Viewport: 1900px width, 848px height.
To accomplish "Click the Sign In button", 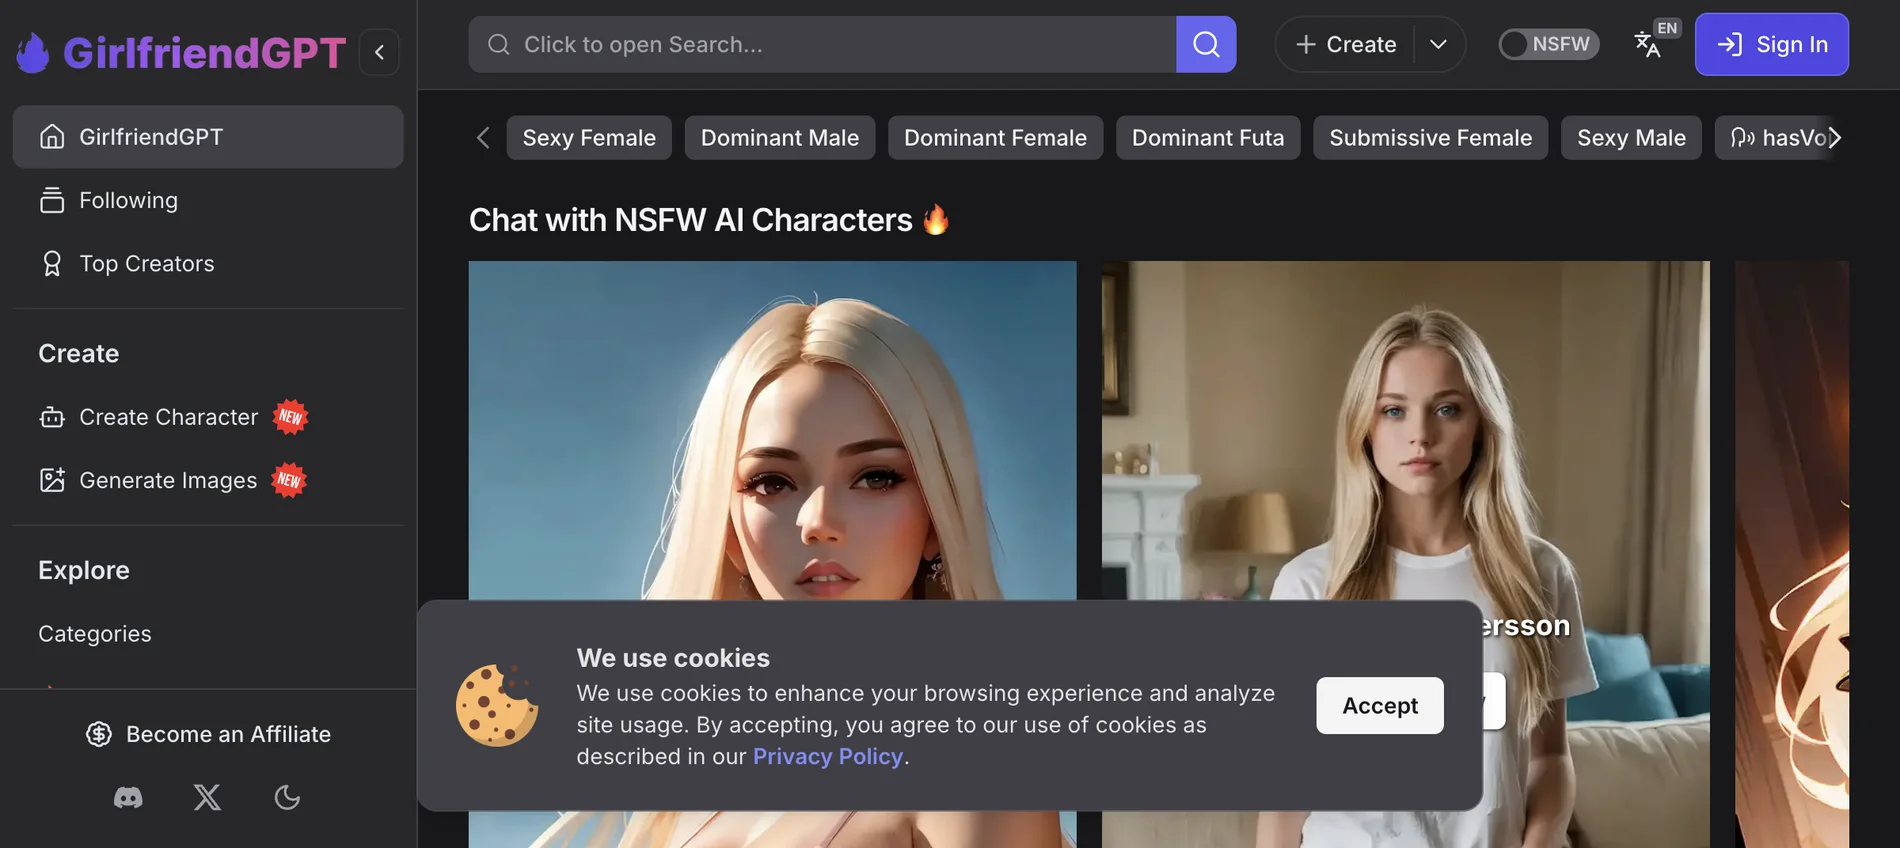I will coord(1771,44).
